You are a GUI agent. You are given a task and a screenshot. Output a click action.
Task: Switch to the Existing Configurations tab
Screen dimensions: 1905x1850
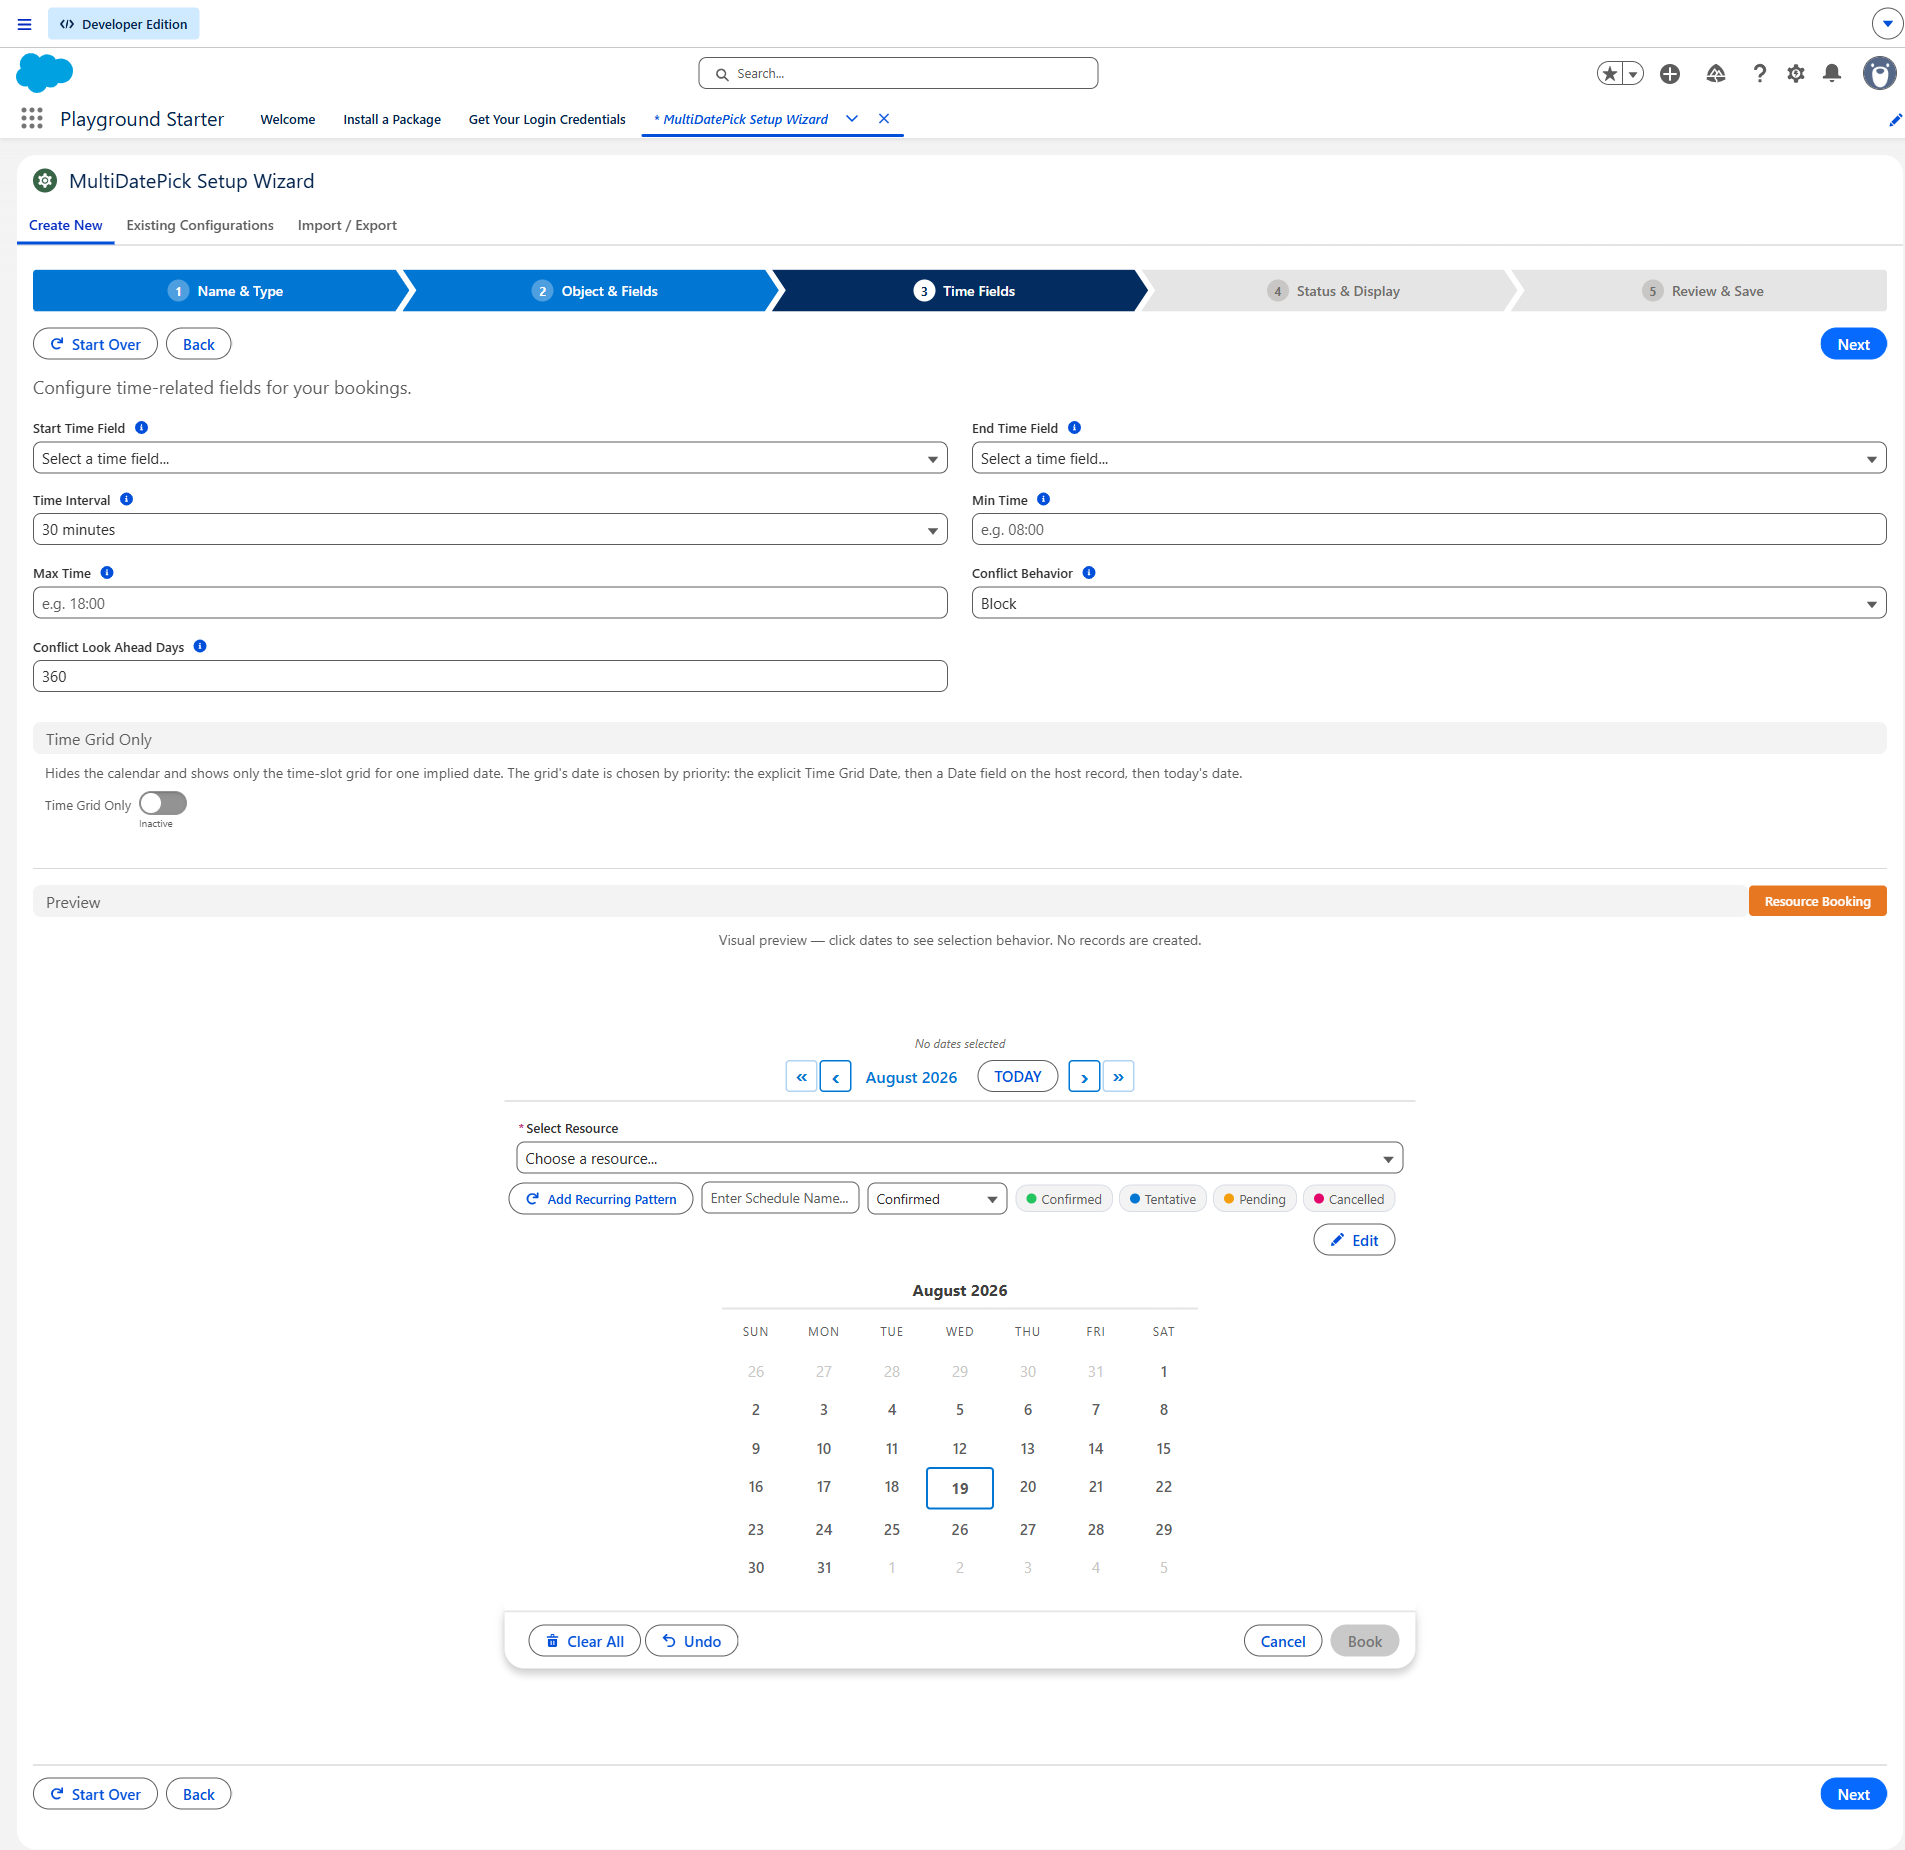click(200, 225)
